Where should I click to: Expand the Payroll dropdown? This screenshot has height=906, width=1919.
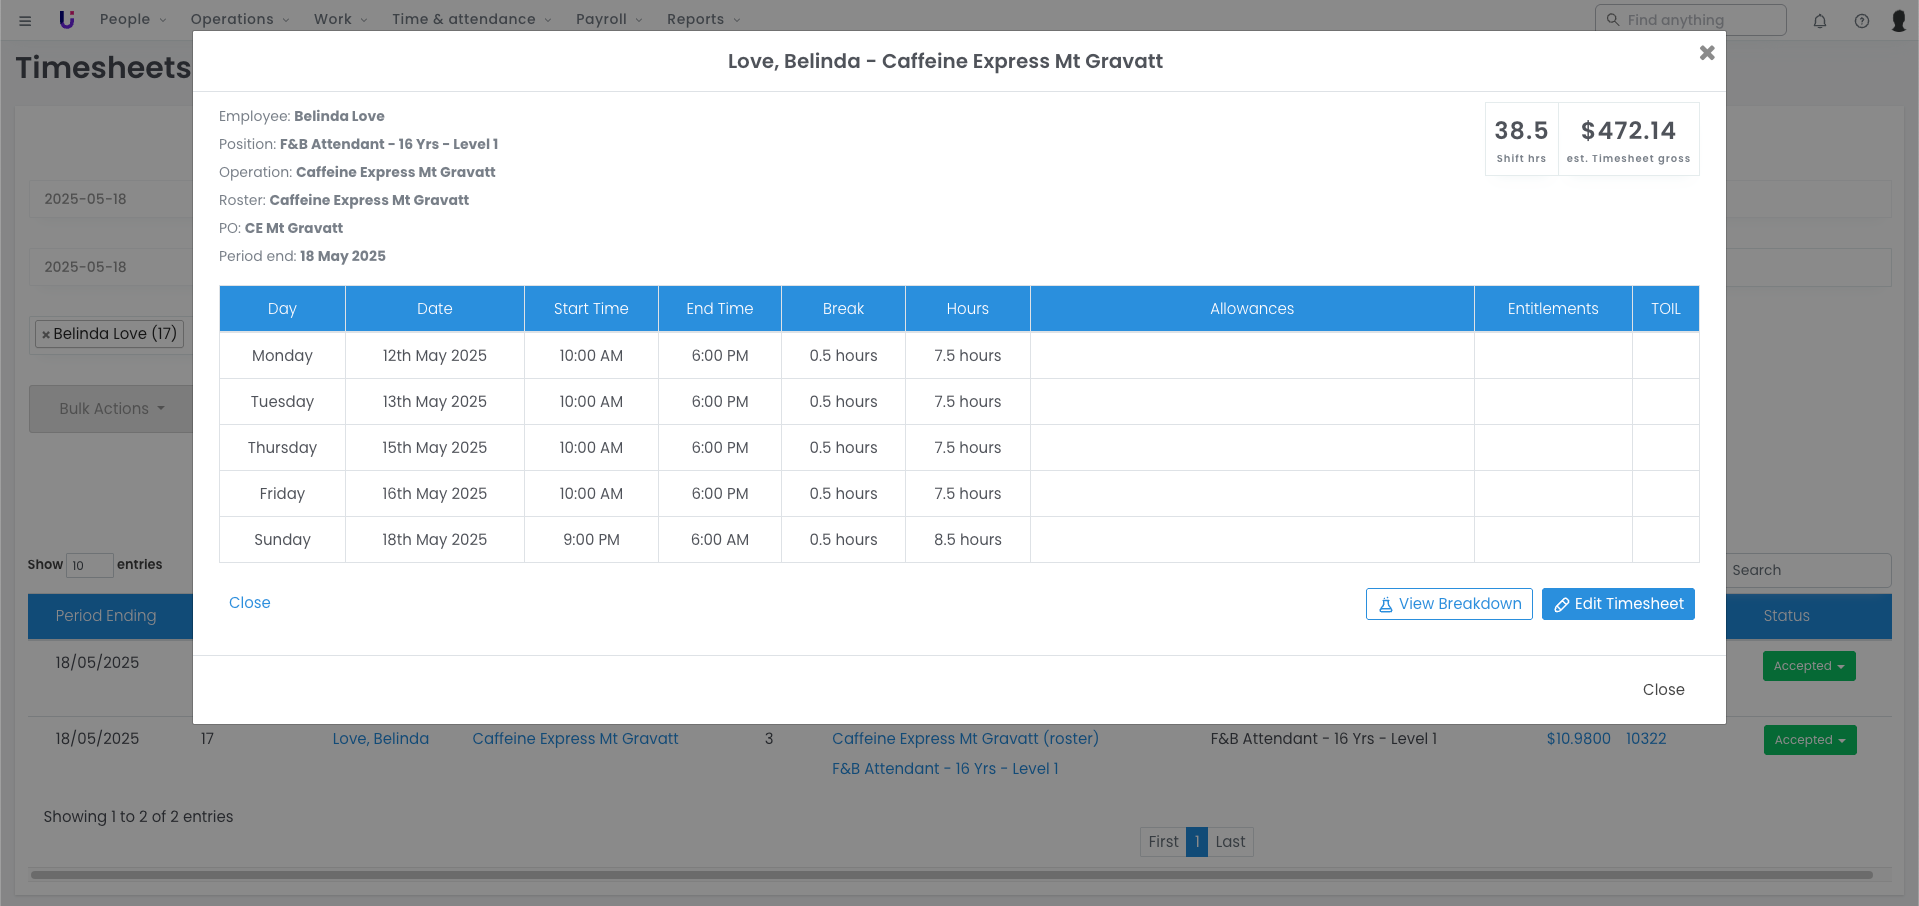pyautogui.click(x=608, y=19)
